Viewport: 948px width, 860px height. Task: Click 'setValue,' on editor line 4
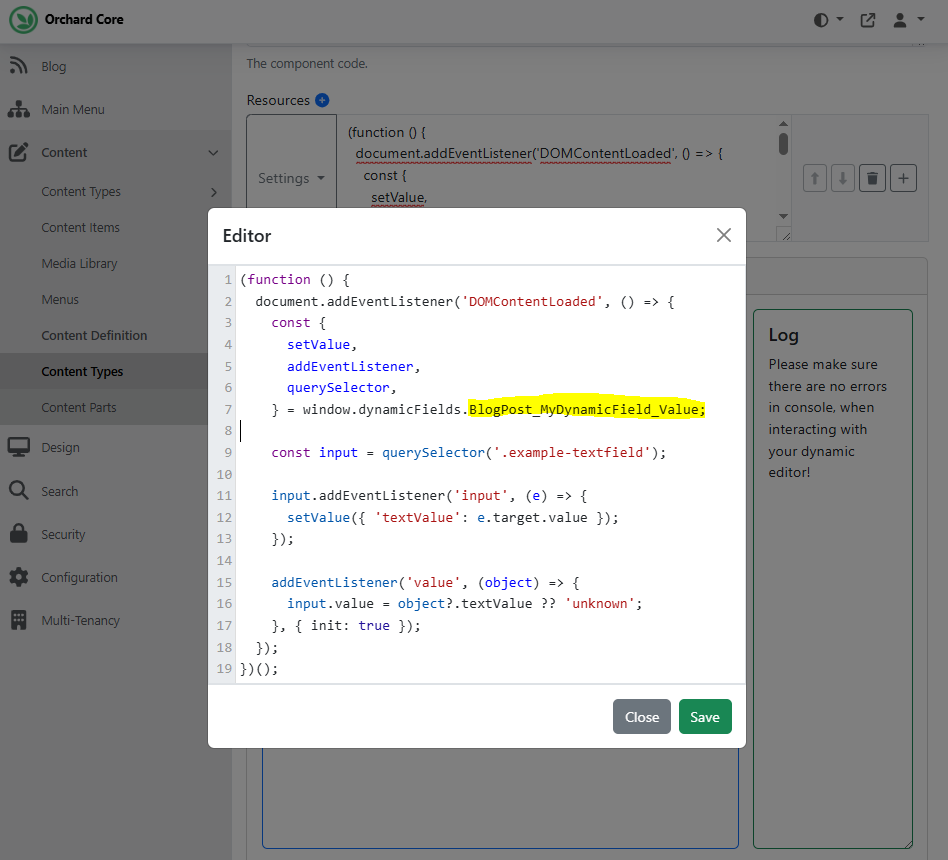click(x=322, y=345)
